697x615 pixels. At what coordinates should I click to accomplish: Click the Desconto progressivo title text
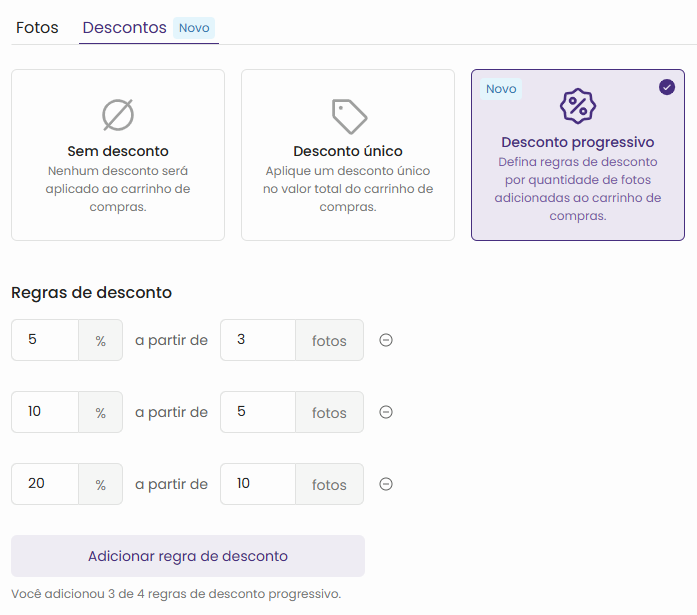(577, 142)
